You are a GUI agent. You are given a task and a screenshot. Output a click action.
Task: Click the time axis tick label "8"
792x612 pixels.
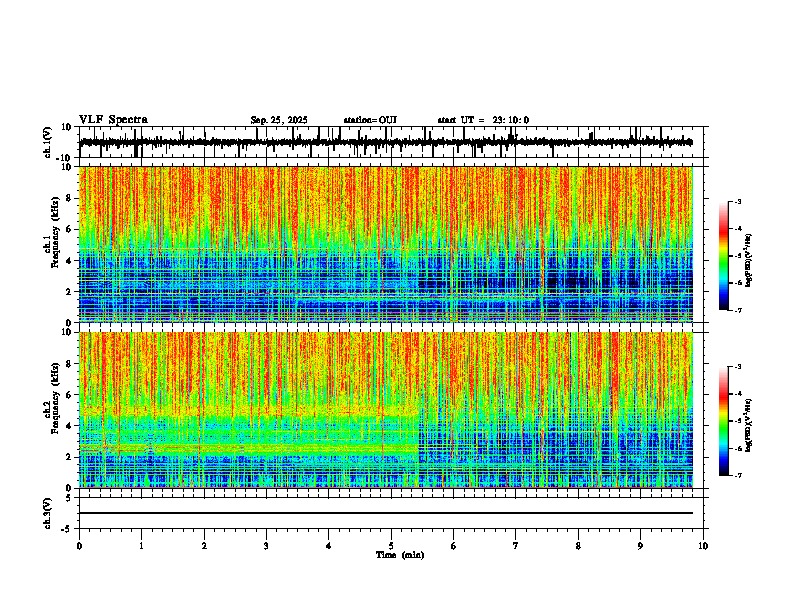[578, 546]
